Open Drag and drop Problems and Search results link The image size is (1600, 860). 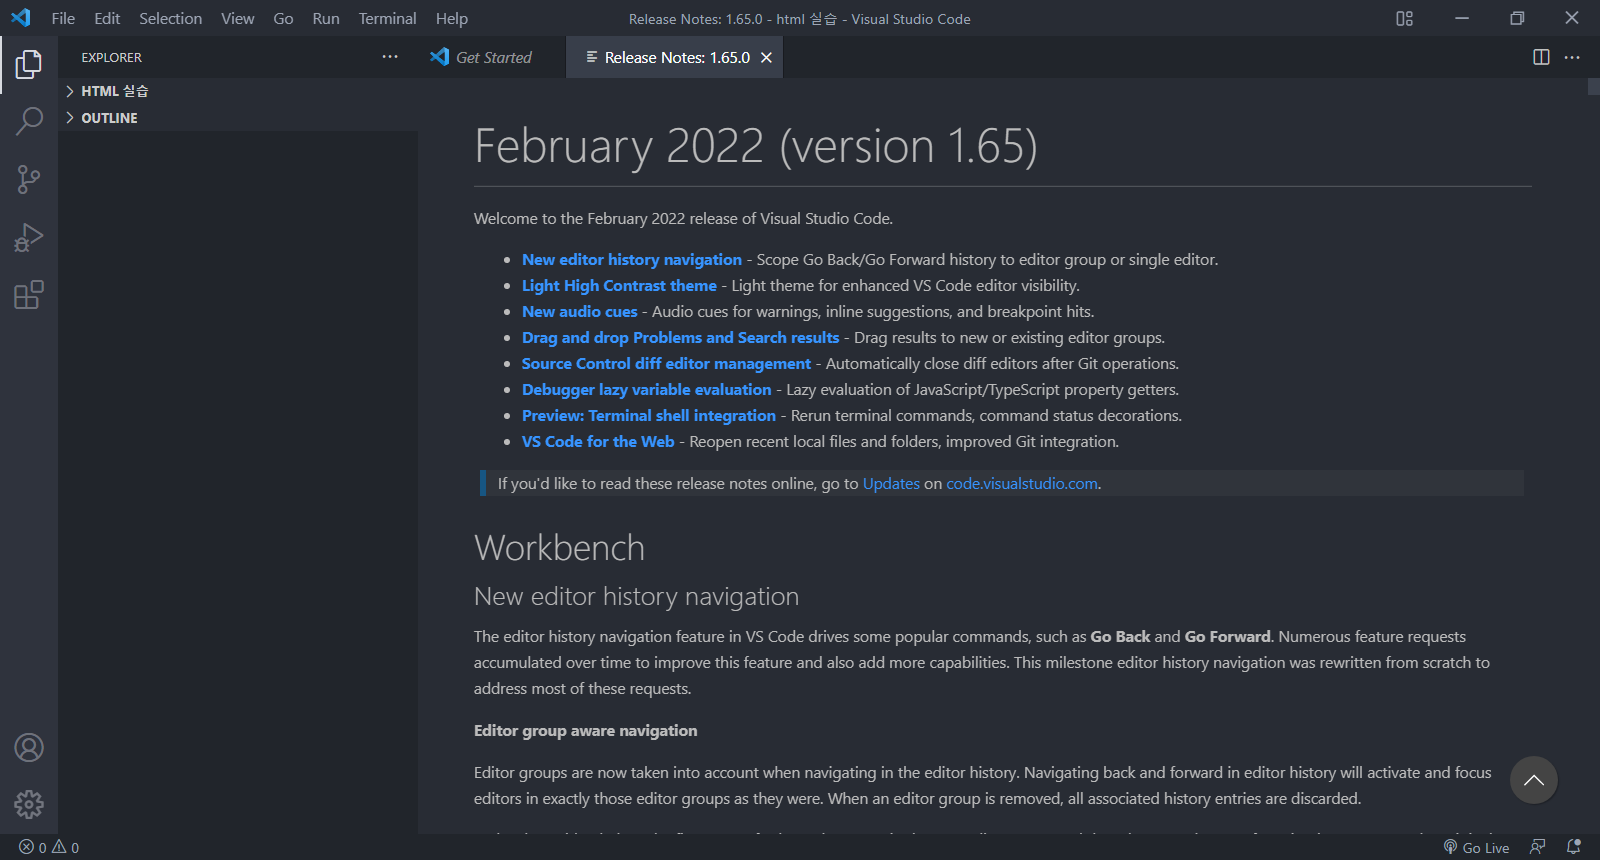[680, 337]
